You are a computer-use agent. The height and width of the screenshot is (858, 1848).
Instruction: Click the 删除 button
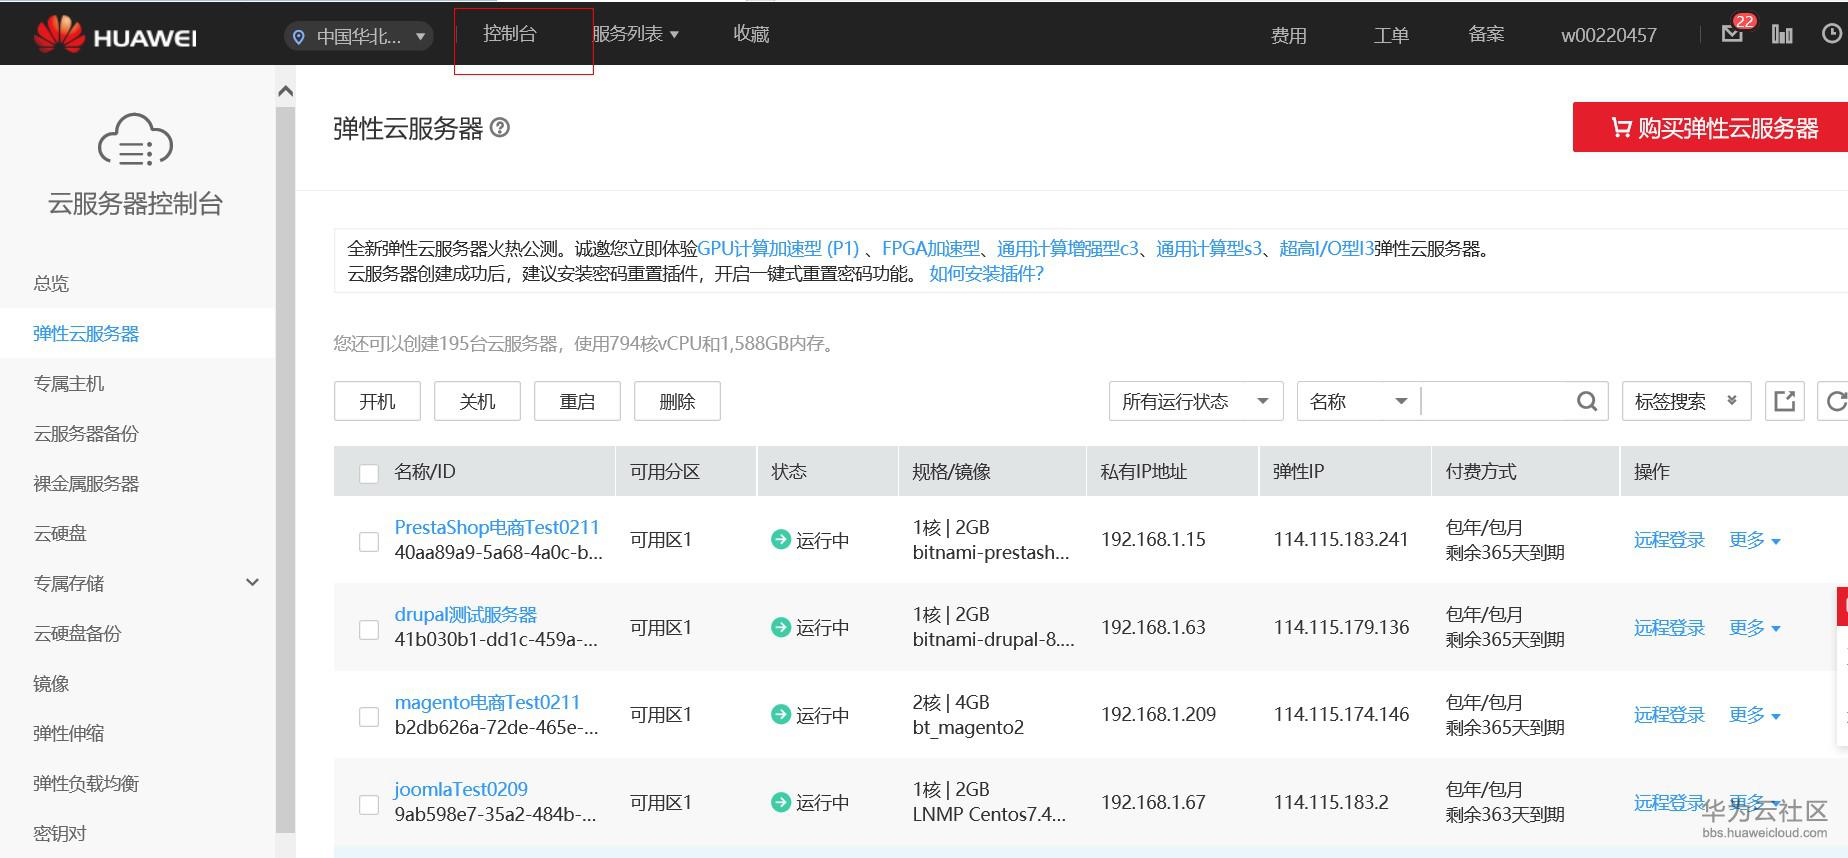coord(677,401)
